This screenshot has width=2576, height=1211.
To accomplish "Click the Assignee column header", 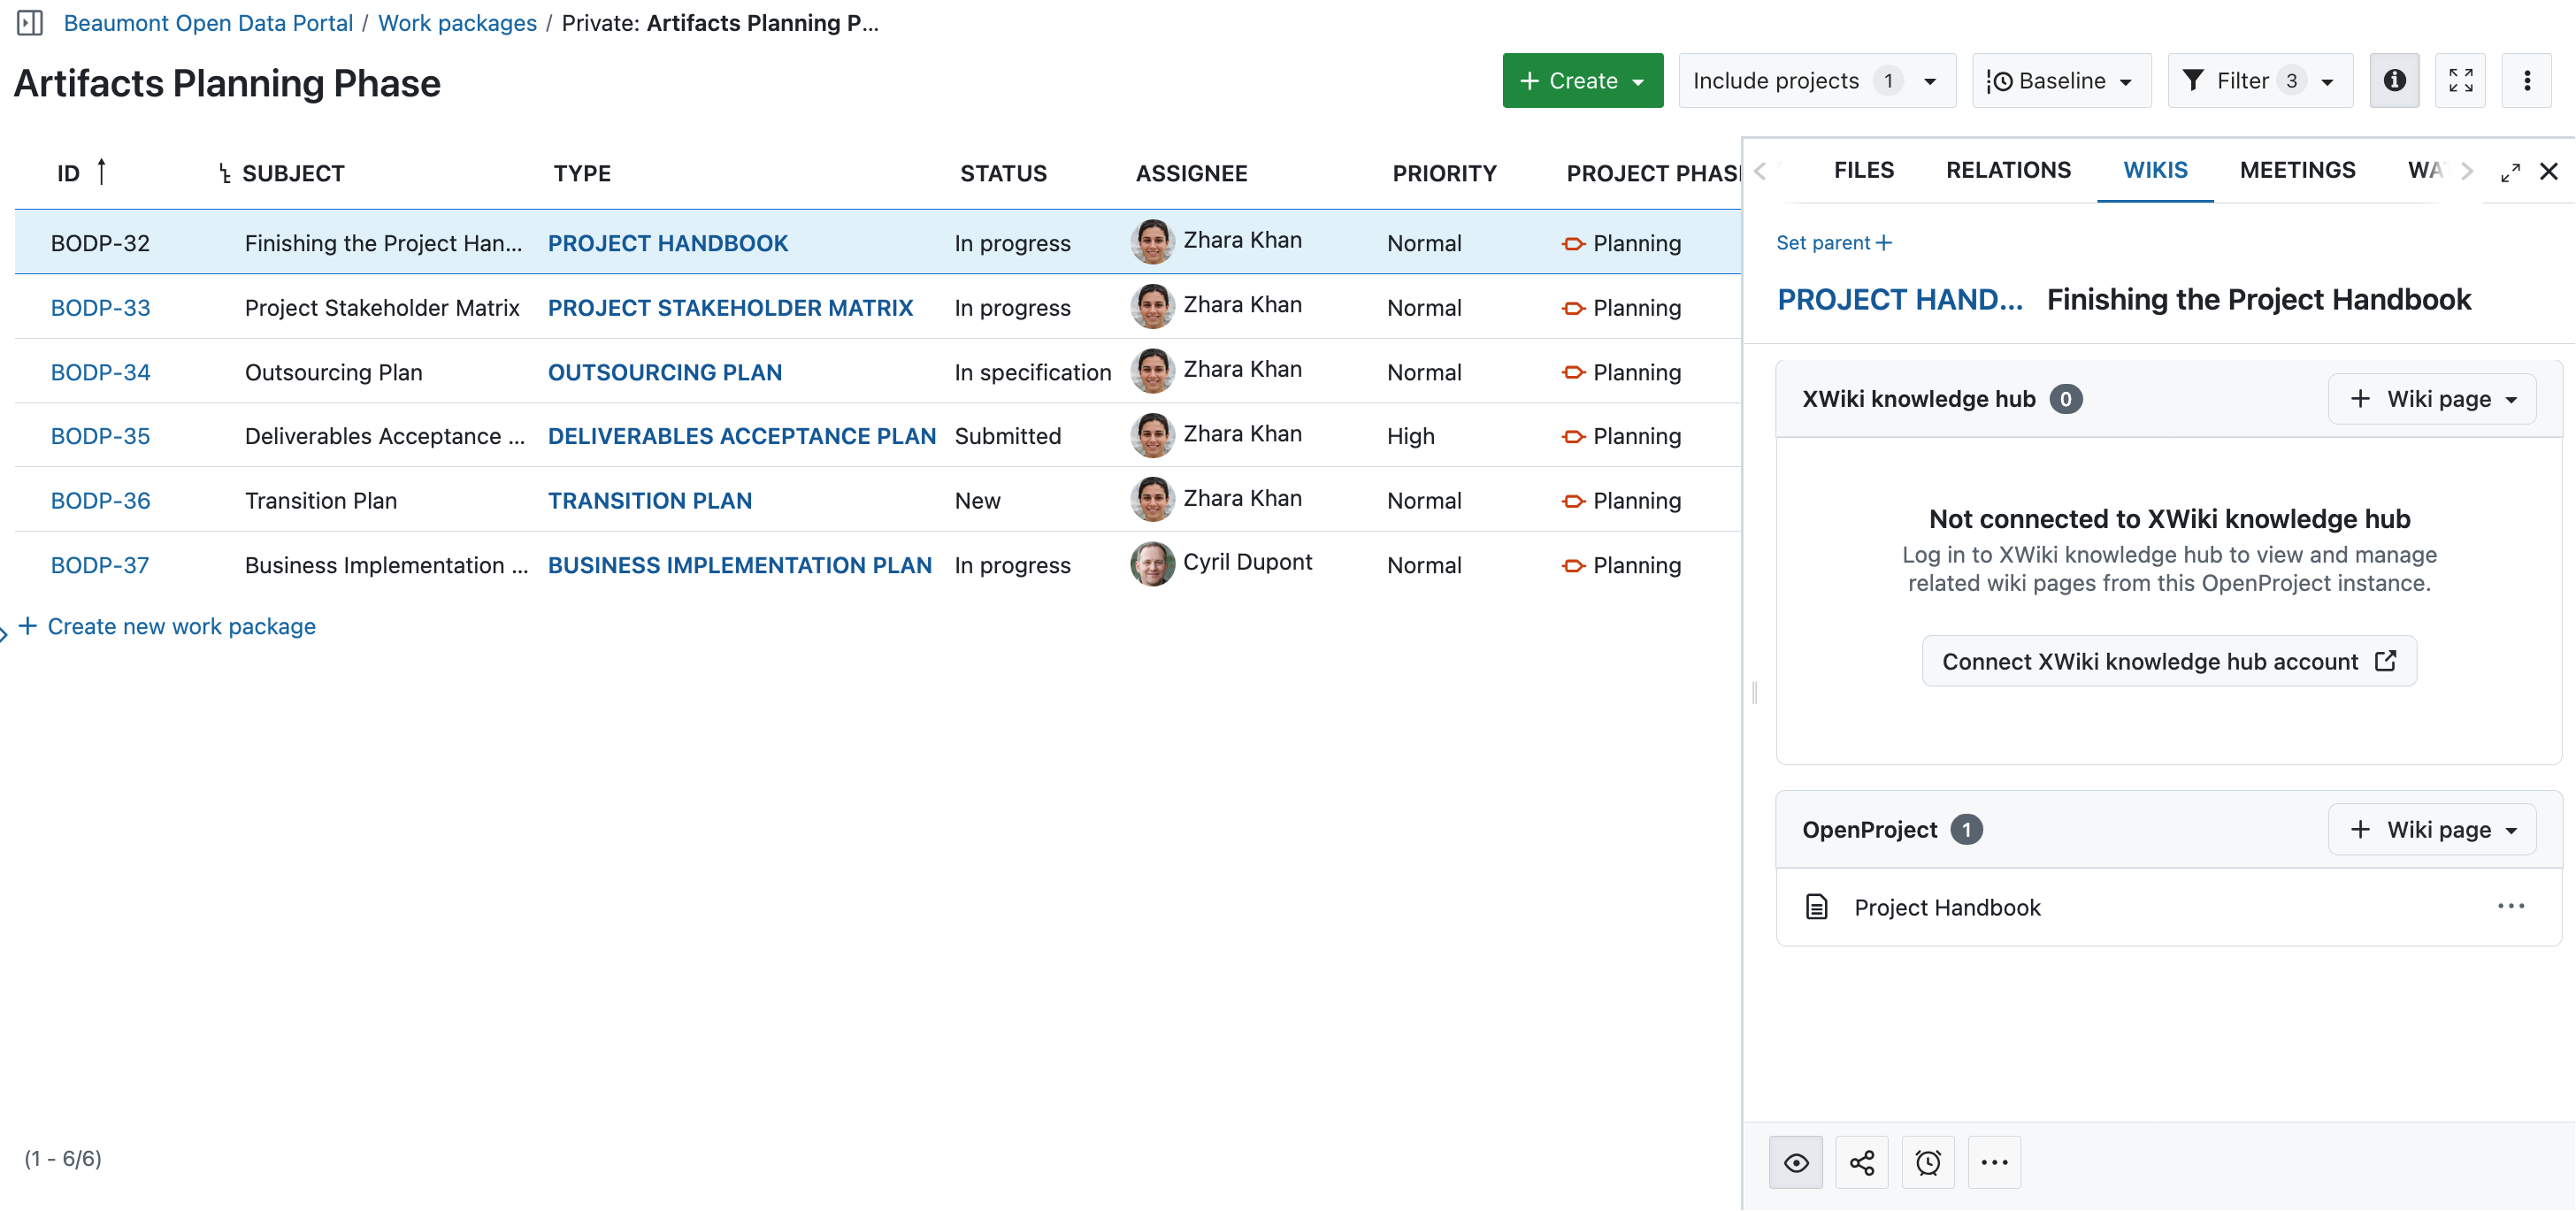I will coord(1191,173).
